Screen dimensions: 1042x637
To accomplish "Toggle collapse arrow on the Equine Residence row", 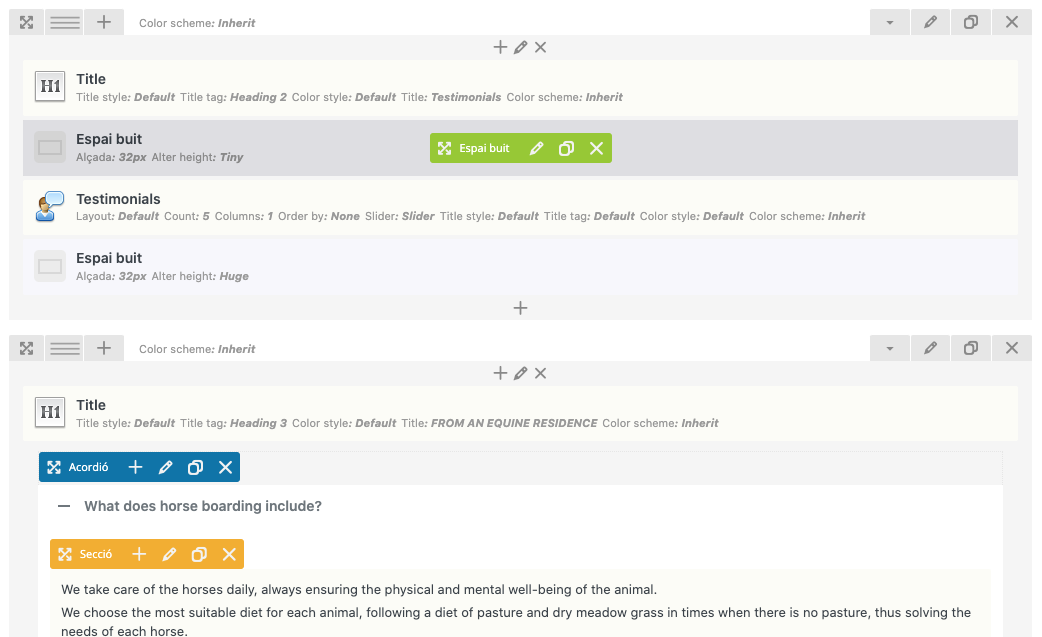I will (889, 348).
